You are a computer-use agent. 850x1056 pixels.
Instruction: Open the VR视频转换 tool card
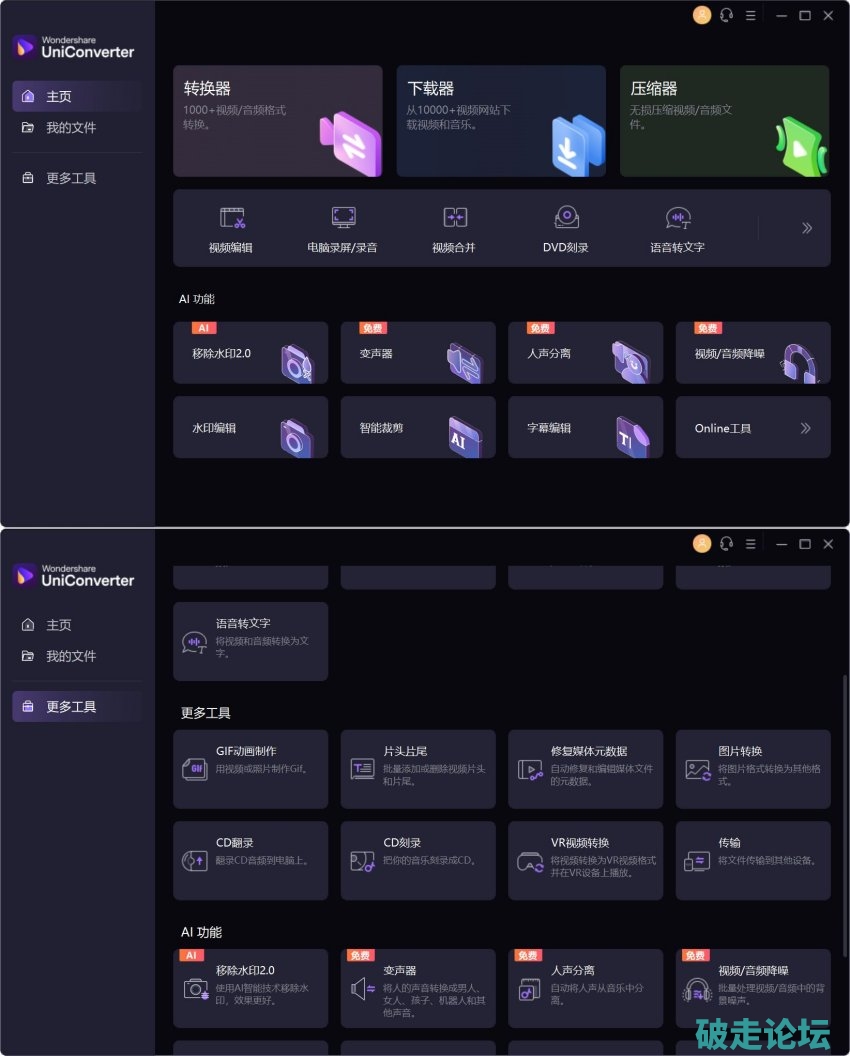coord(585,860)
